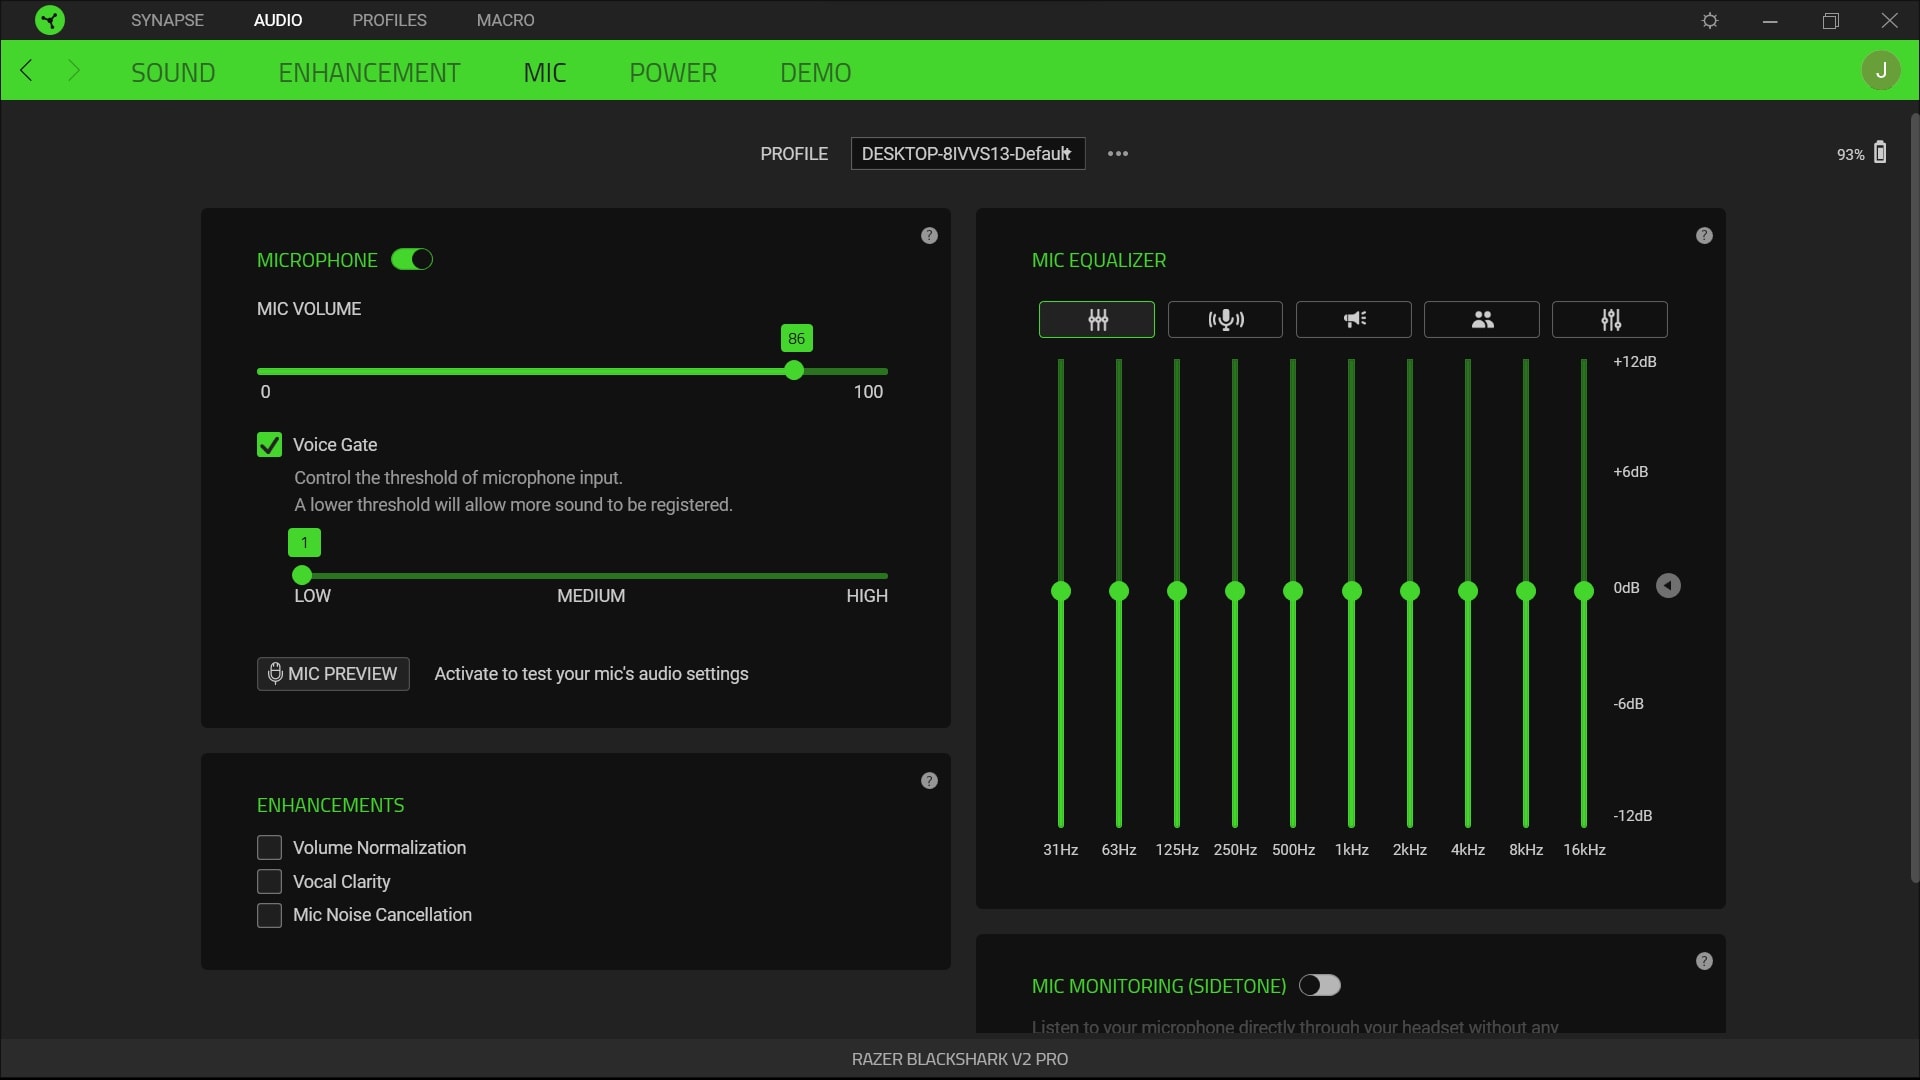
Task: Click the 16kHz equalizer slider handle
Action: coord(1584,591)
